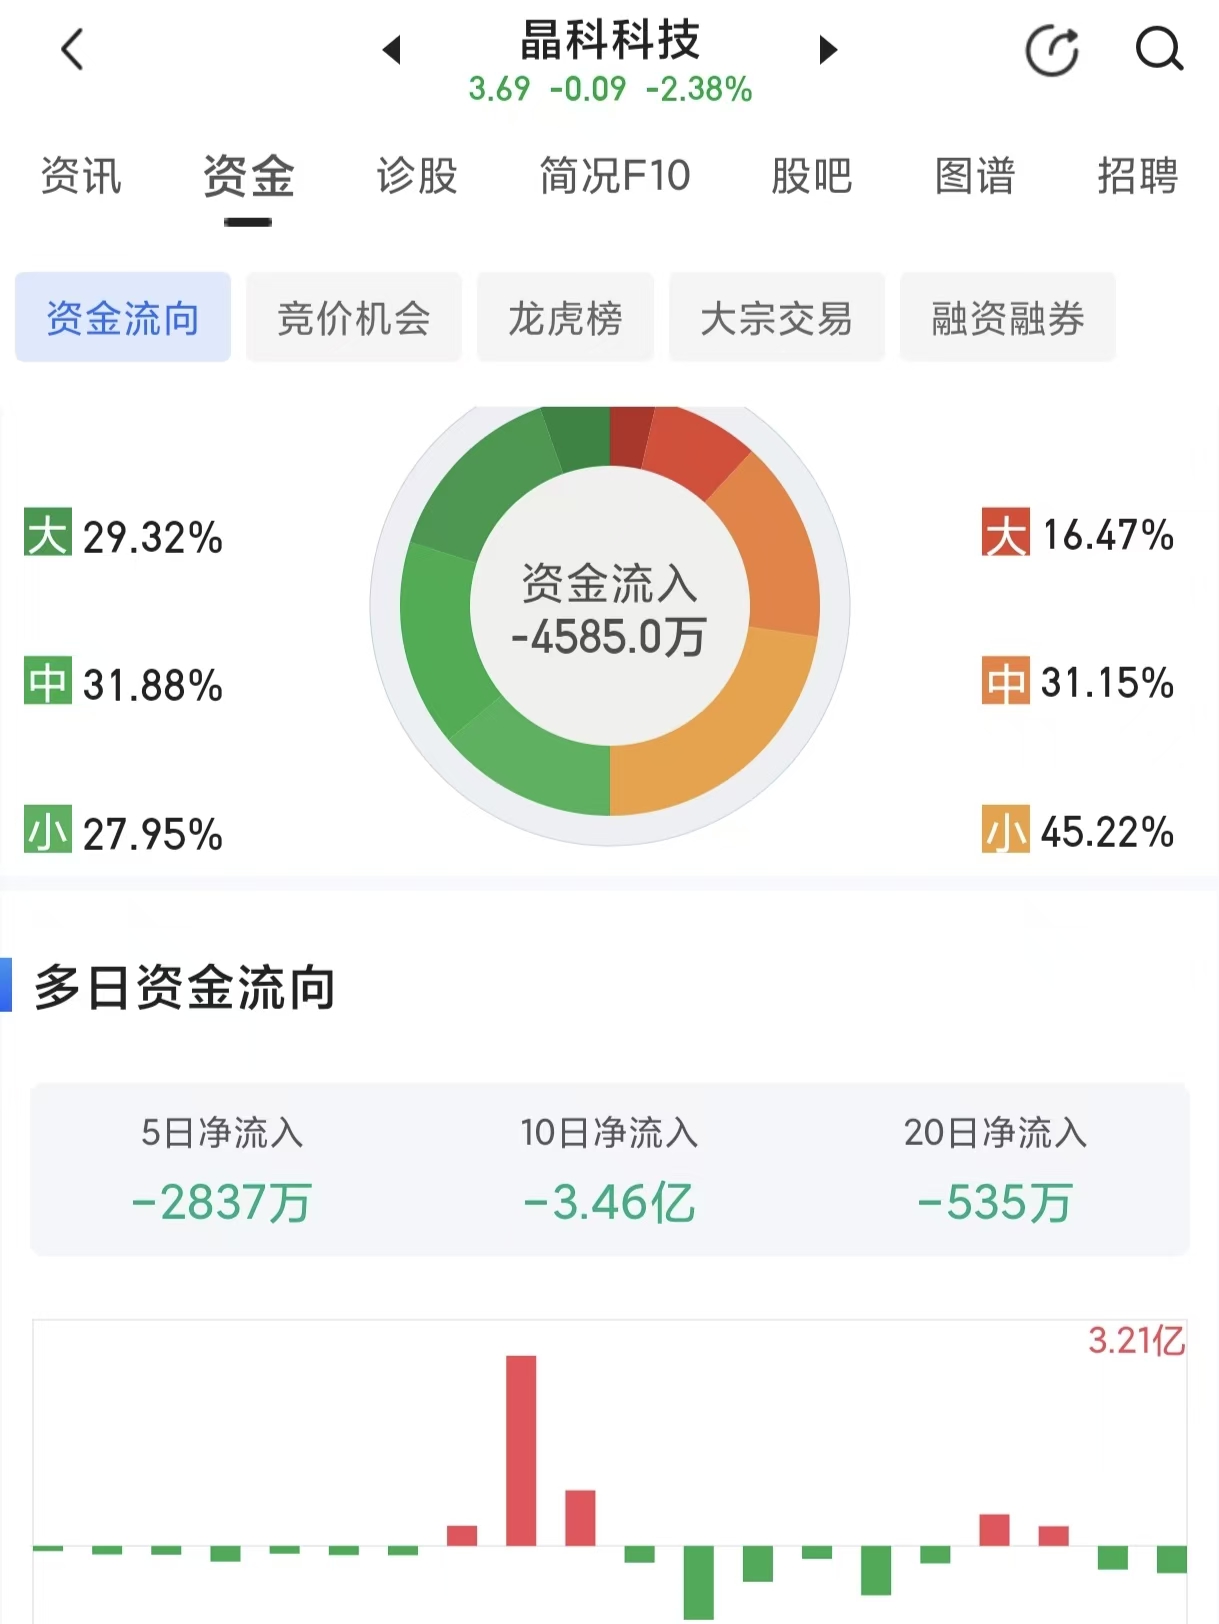Tap the donut center -4585.0万 value
The image size is (1219, 1624).
(x=609, y=636)
